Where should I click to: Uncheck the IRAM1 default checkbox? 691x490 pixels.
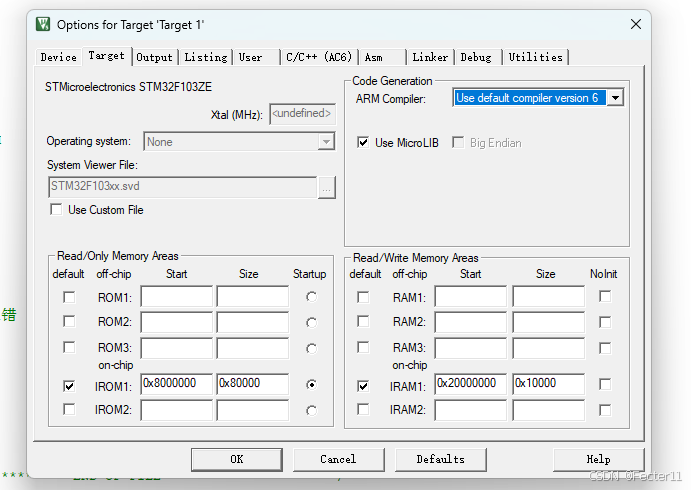[363, 386]
